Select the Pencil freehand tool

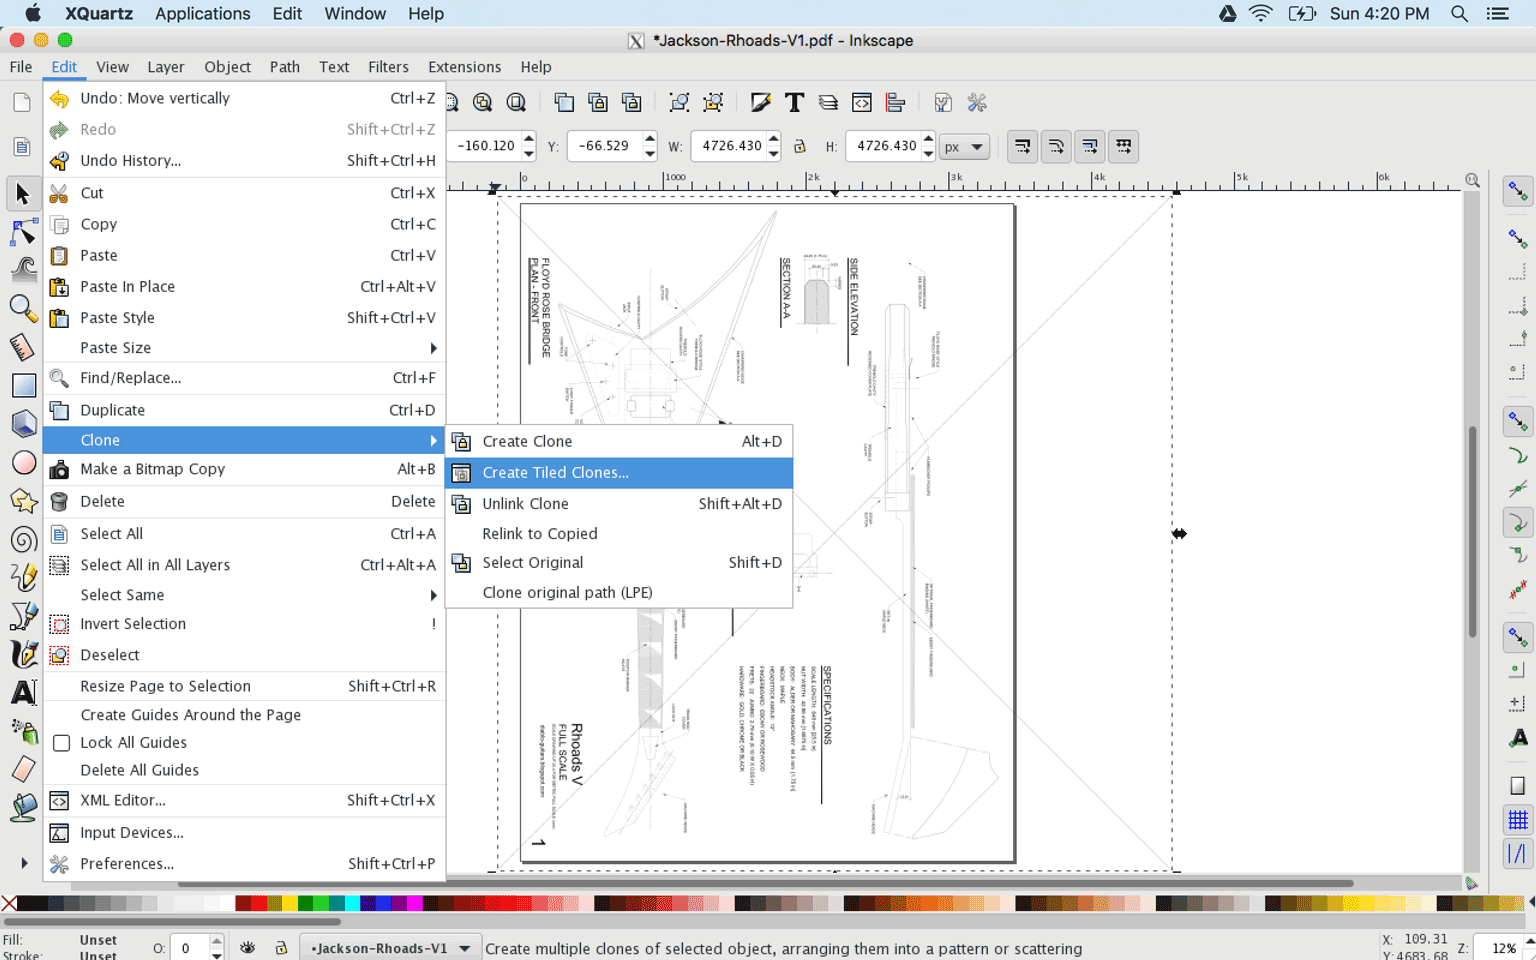pos(22,578)
